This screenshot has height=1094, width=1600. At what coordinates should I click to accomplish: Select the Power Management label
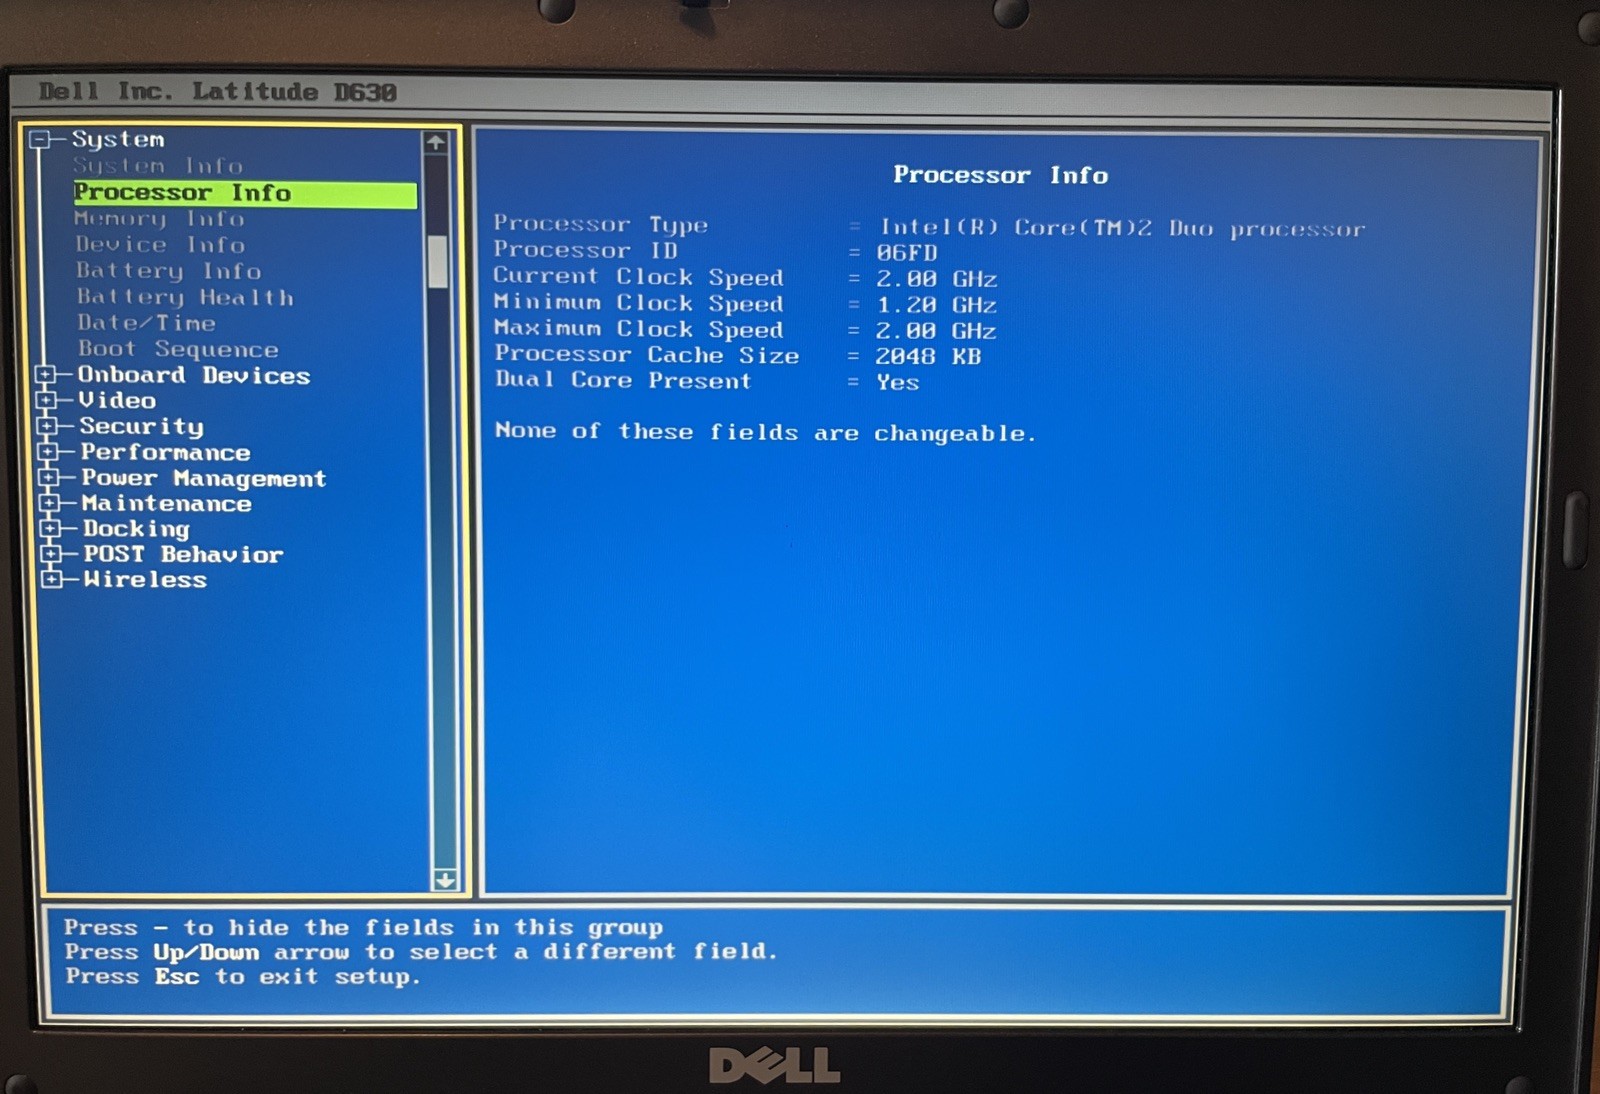[203, 479]
